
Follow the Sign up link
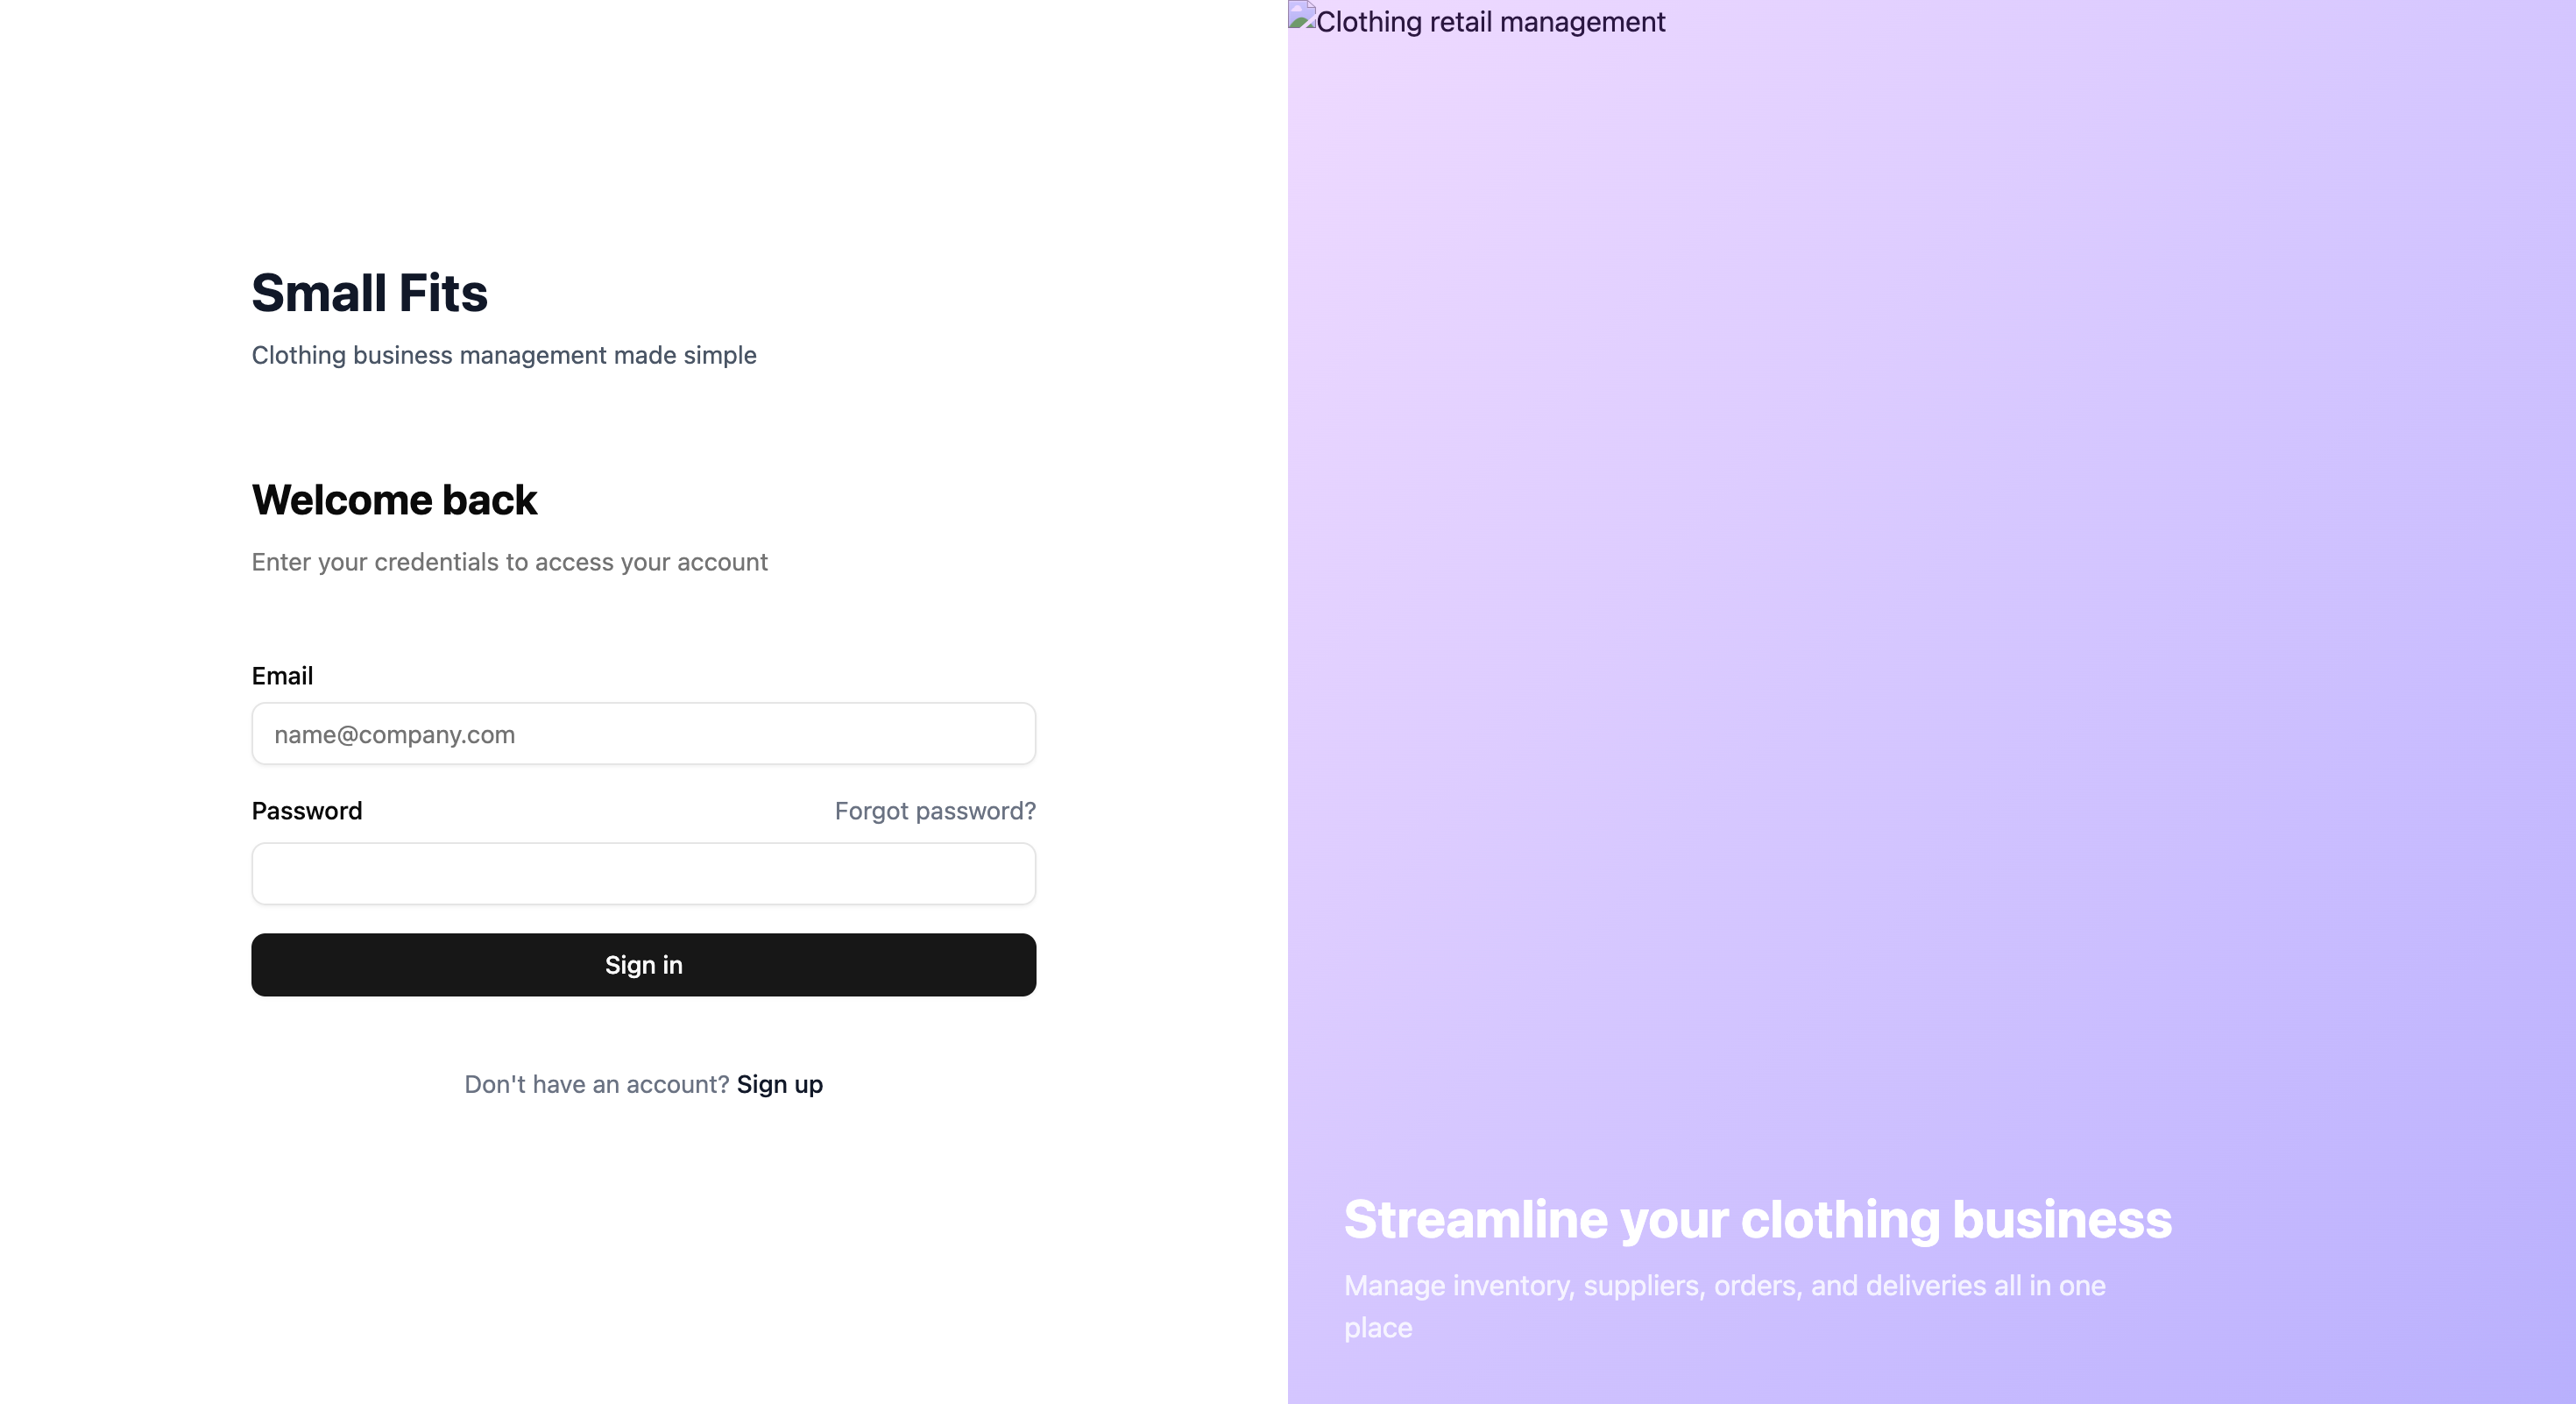pyautogui.click(x=779, y=1085)
